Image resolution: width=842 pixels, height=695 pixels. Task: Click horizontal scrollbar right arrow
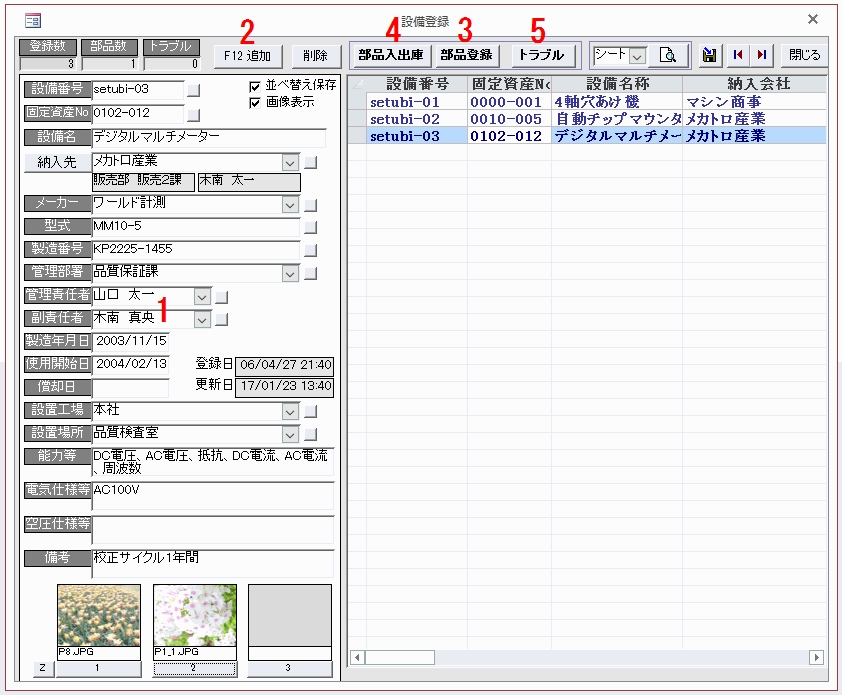pyautogui.click(x=817, y=657)
